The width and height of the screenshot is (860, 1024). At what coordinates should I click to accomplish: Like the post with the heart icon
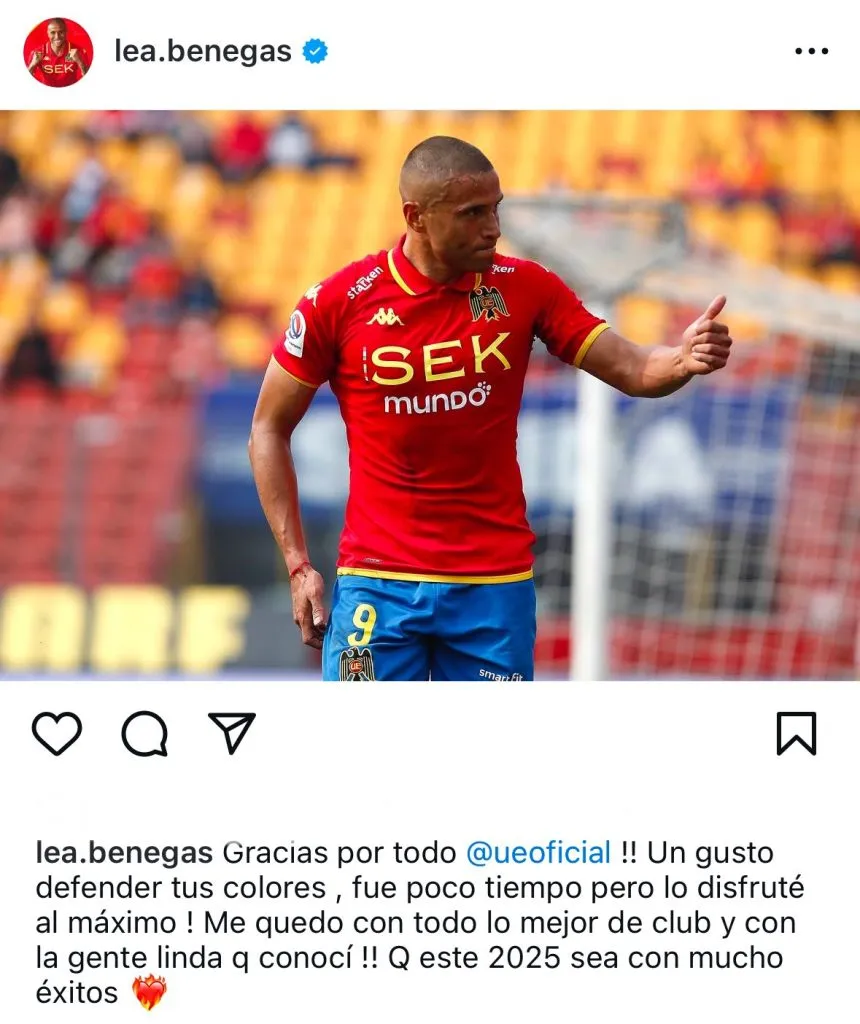pos(57,733)
